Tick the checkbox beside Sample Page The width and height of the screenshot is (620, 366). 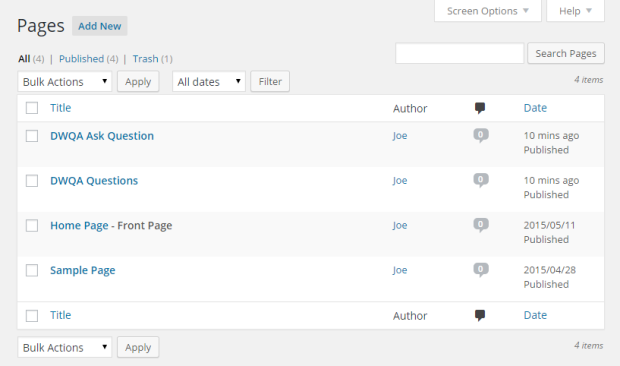point(32,270)
